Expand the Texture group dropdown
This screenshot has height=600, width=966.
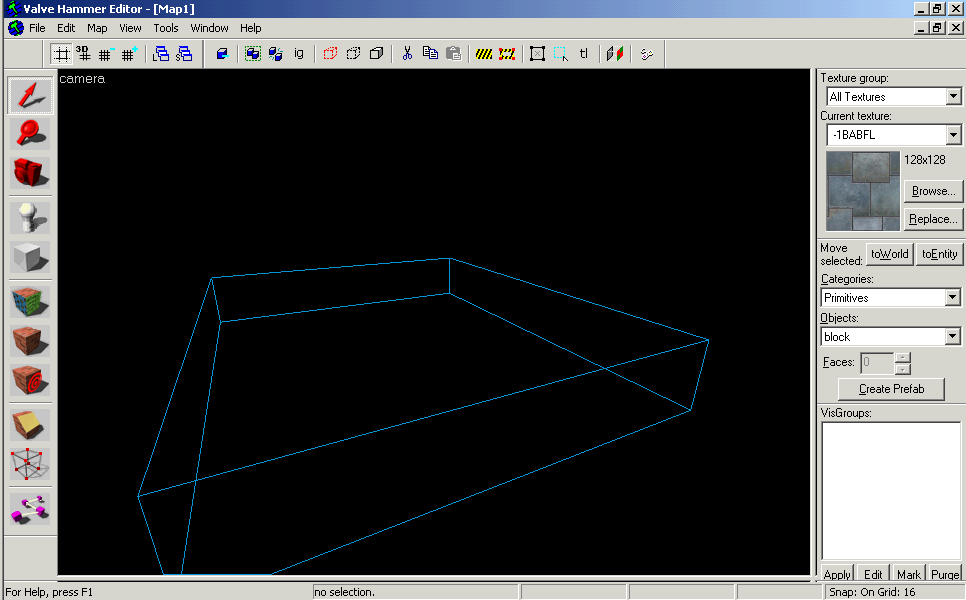pos(953,97)
